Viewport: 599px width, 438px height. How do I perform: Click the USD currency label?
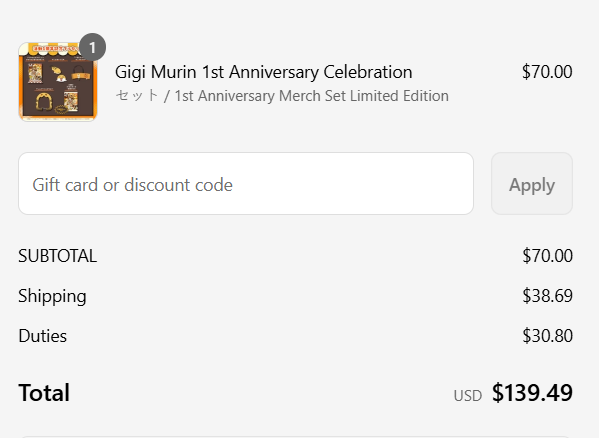tap(468, 396)
